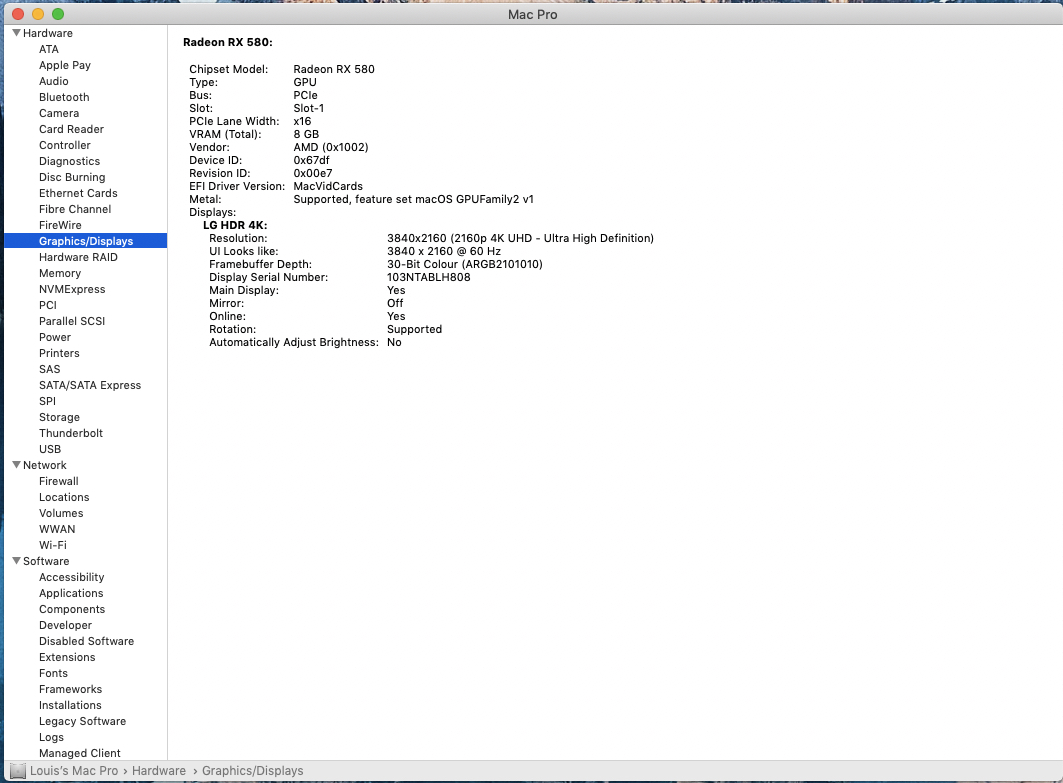Open the Audio hardware entry

pyautogui.click(x=54, y=81)
